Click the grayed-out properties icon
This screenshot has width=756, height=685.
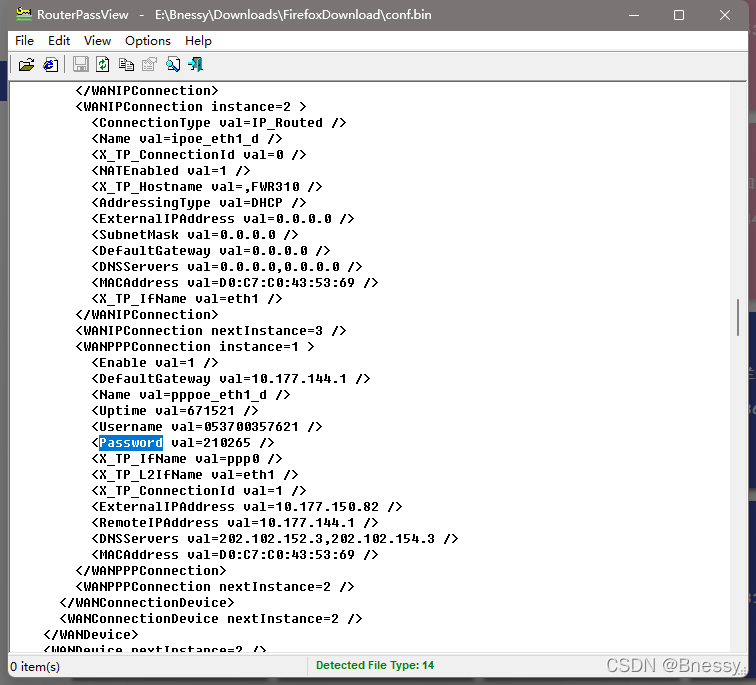[x=149, y=64]
